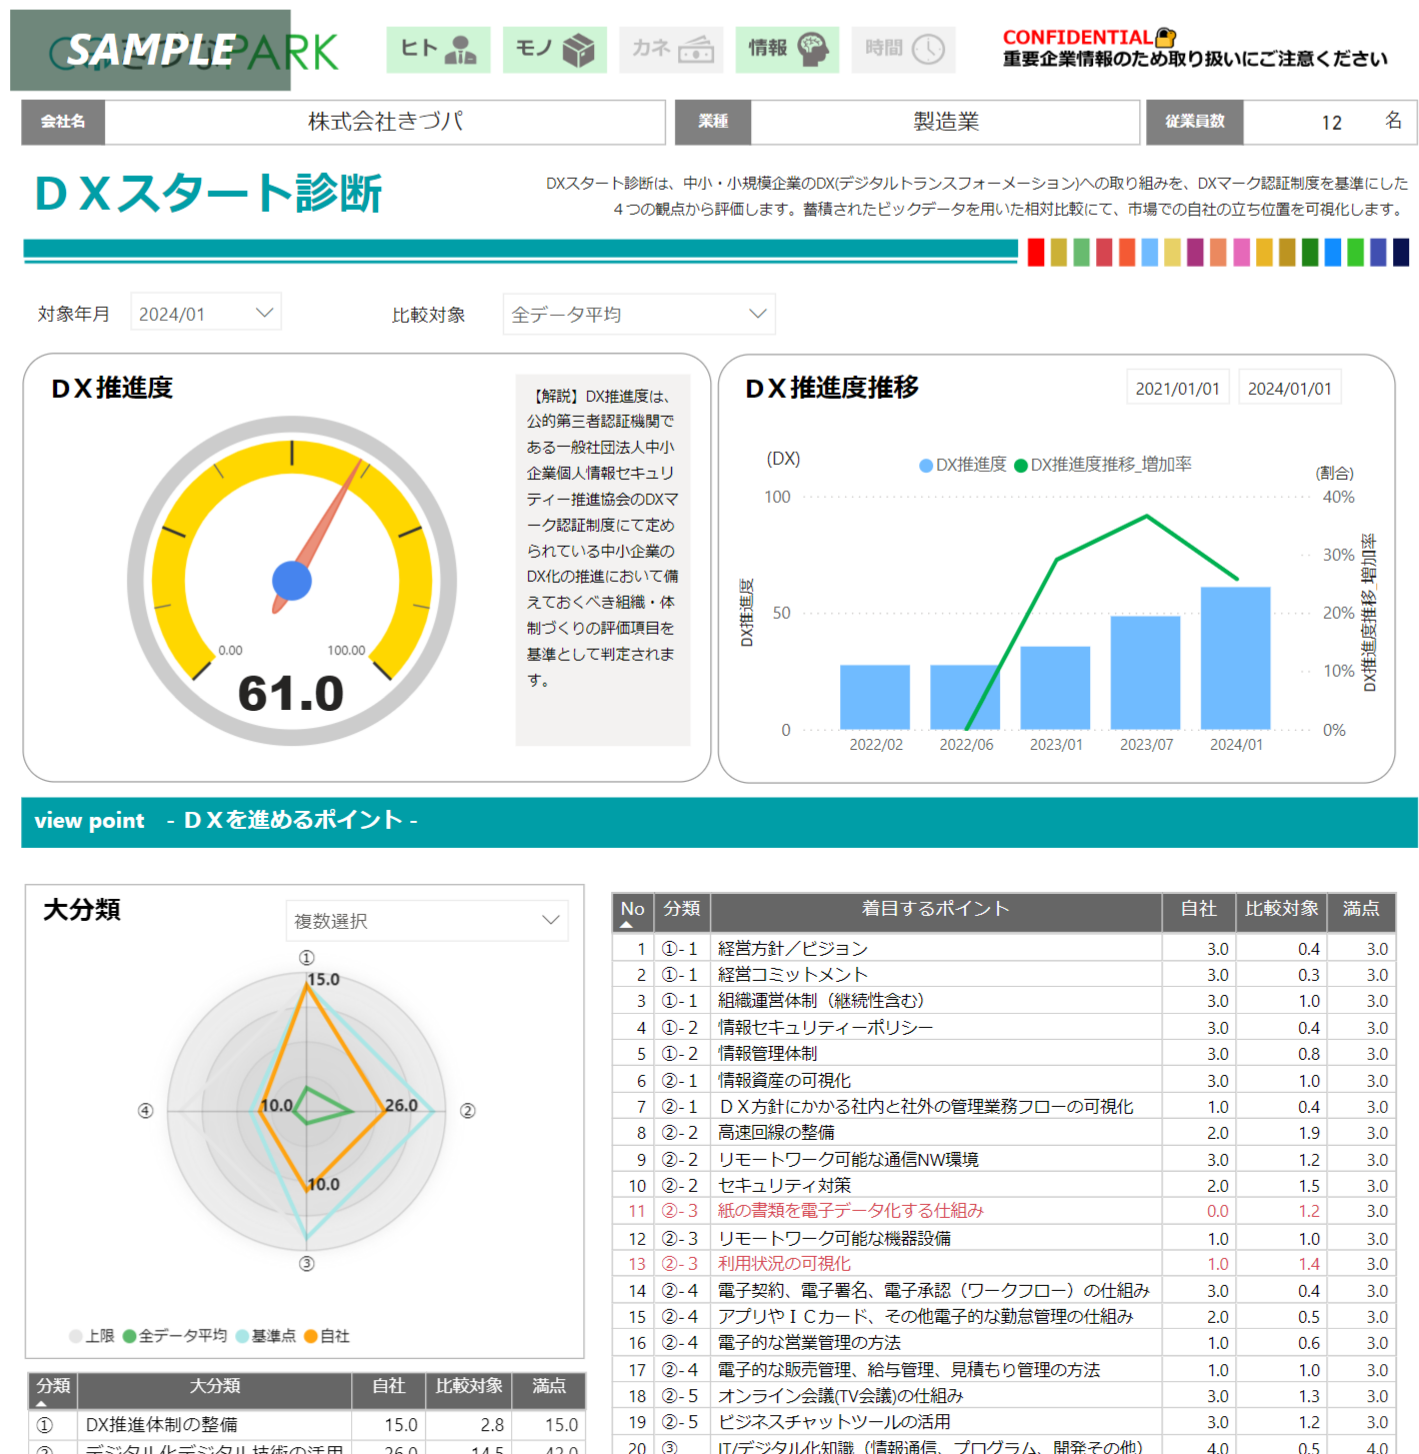Image resolution: width=1419 pixels, height=1454 pixels.
Task: Toggle the 上限 radar legend item
Action: (92, 1336)
